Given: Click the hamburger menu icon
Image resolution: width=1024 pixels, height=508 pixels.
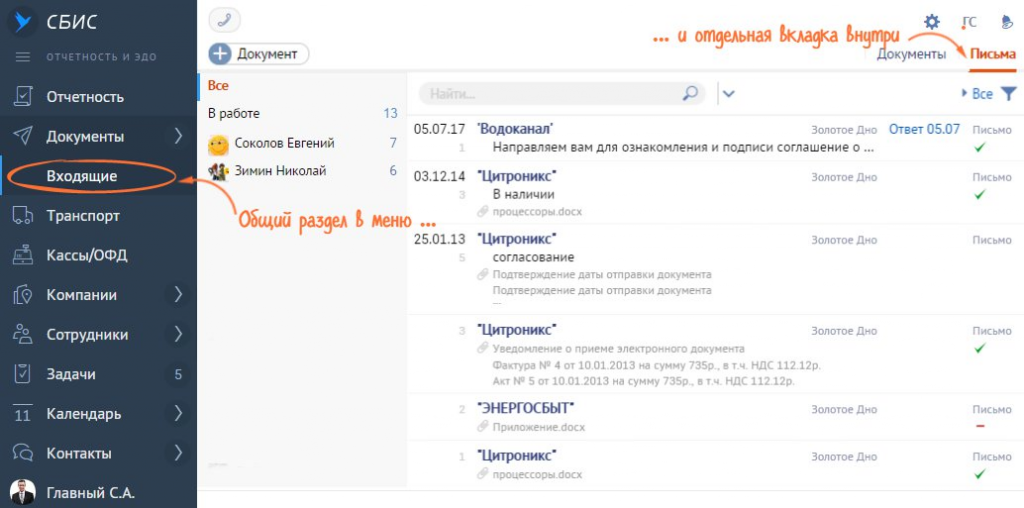Looking at the screenshot, I should 23,57.
